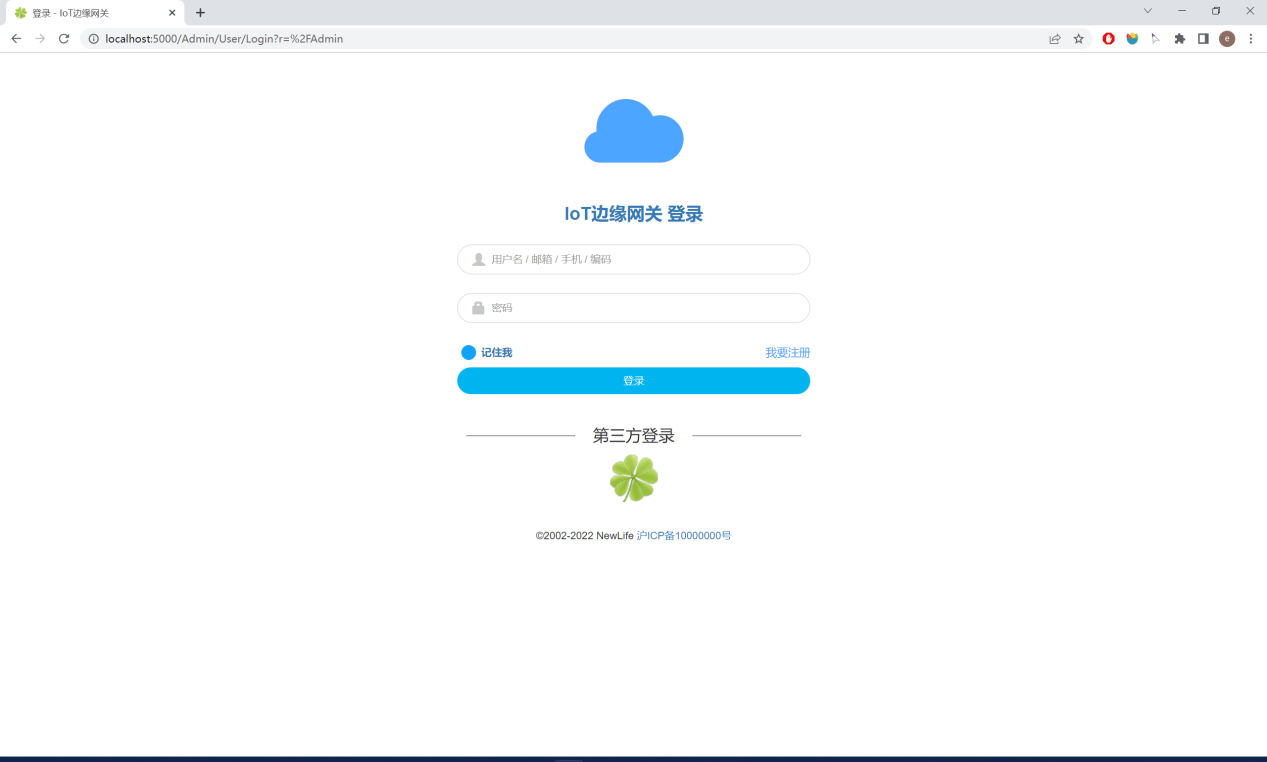Open the 沪ICP备10000000号 footer link

click(x=684, y=536)
